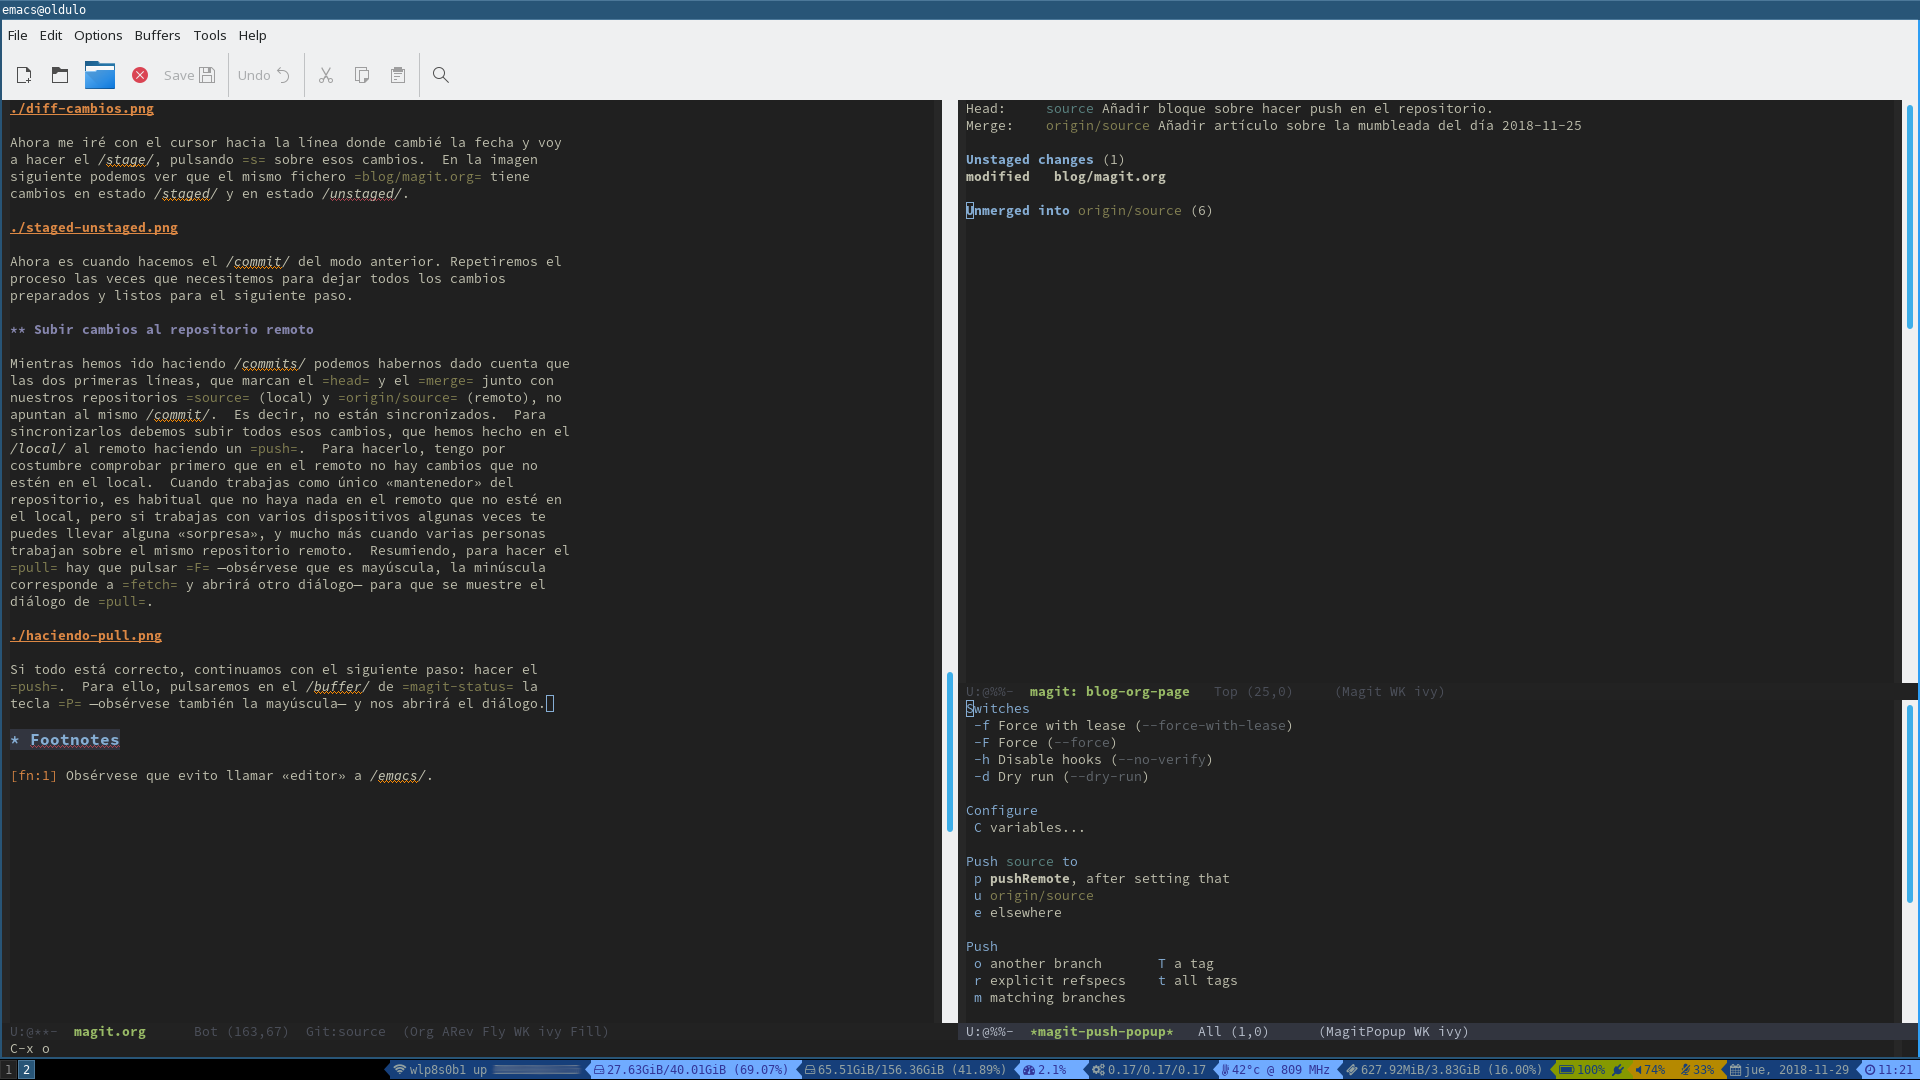
Task: Expand the Unstaged changes section
Action: [1045, 159]
